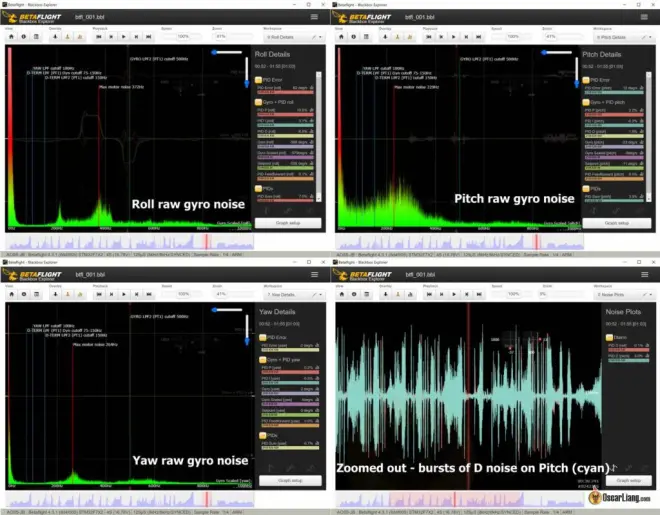Collapse Gyro + PID yaw legend group
The height and width of the screenshot is (515, 660).
click(x=263, y=360)
